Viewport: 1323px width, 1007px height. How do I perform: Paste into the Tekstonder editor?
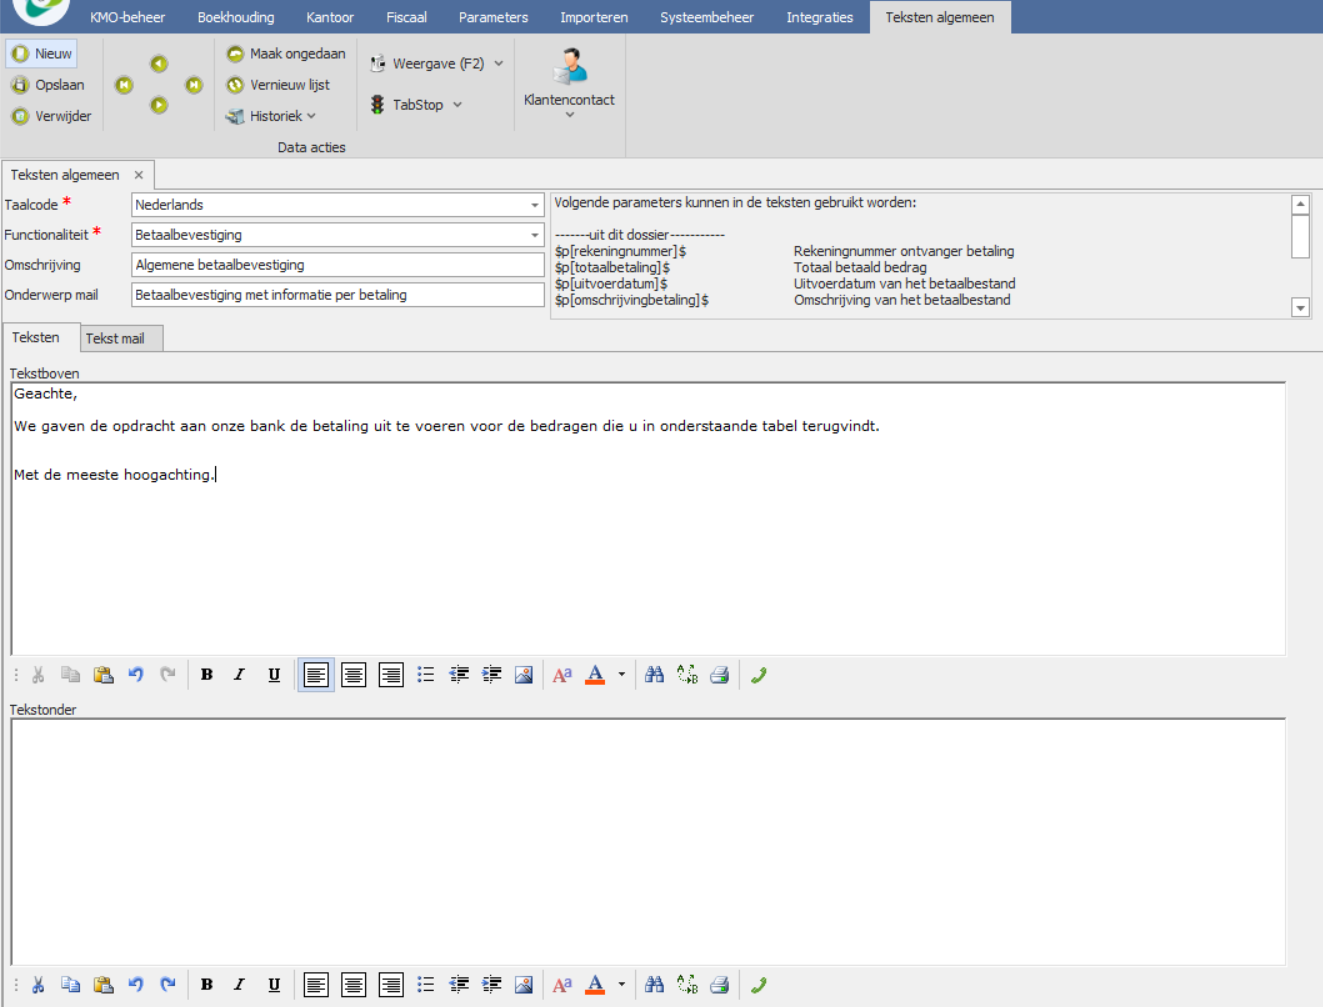click(103, 985)
